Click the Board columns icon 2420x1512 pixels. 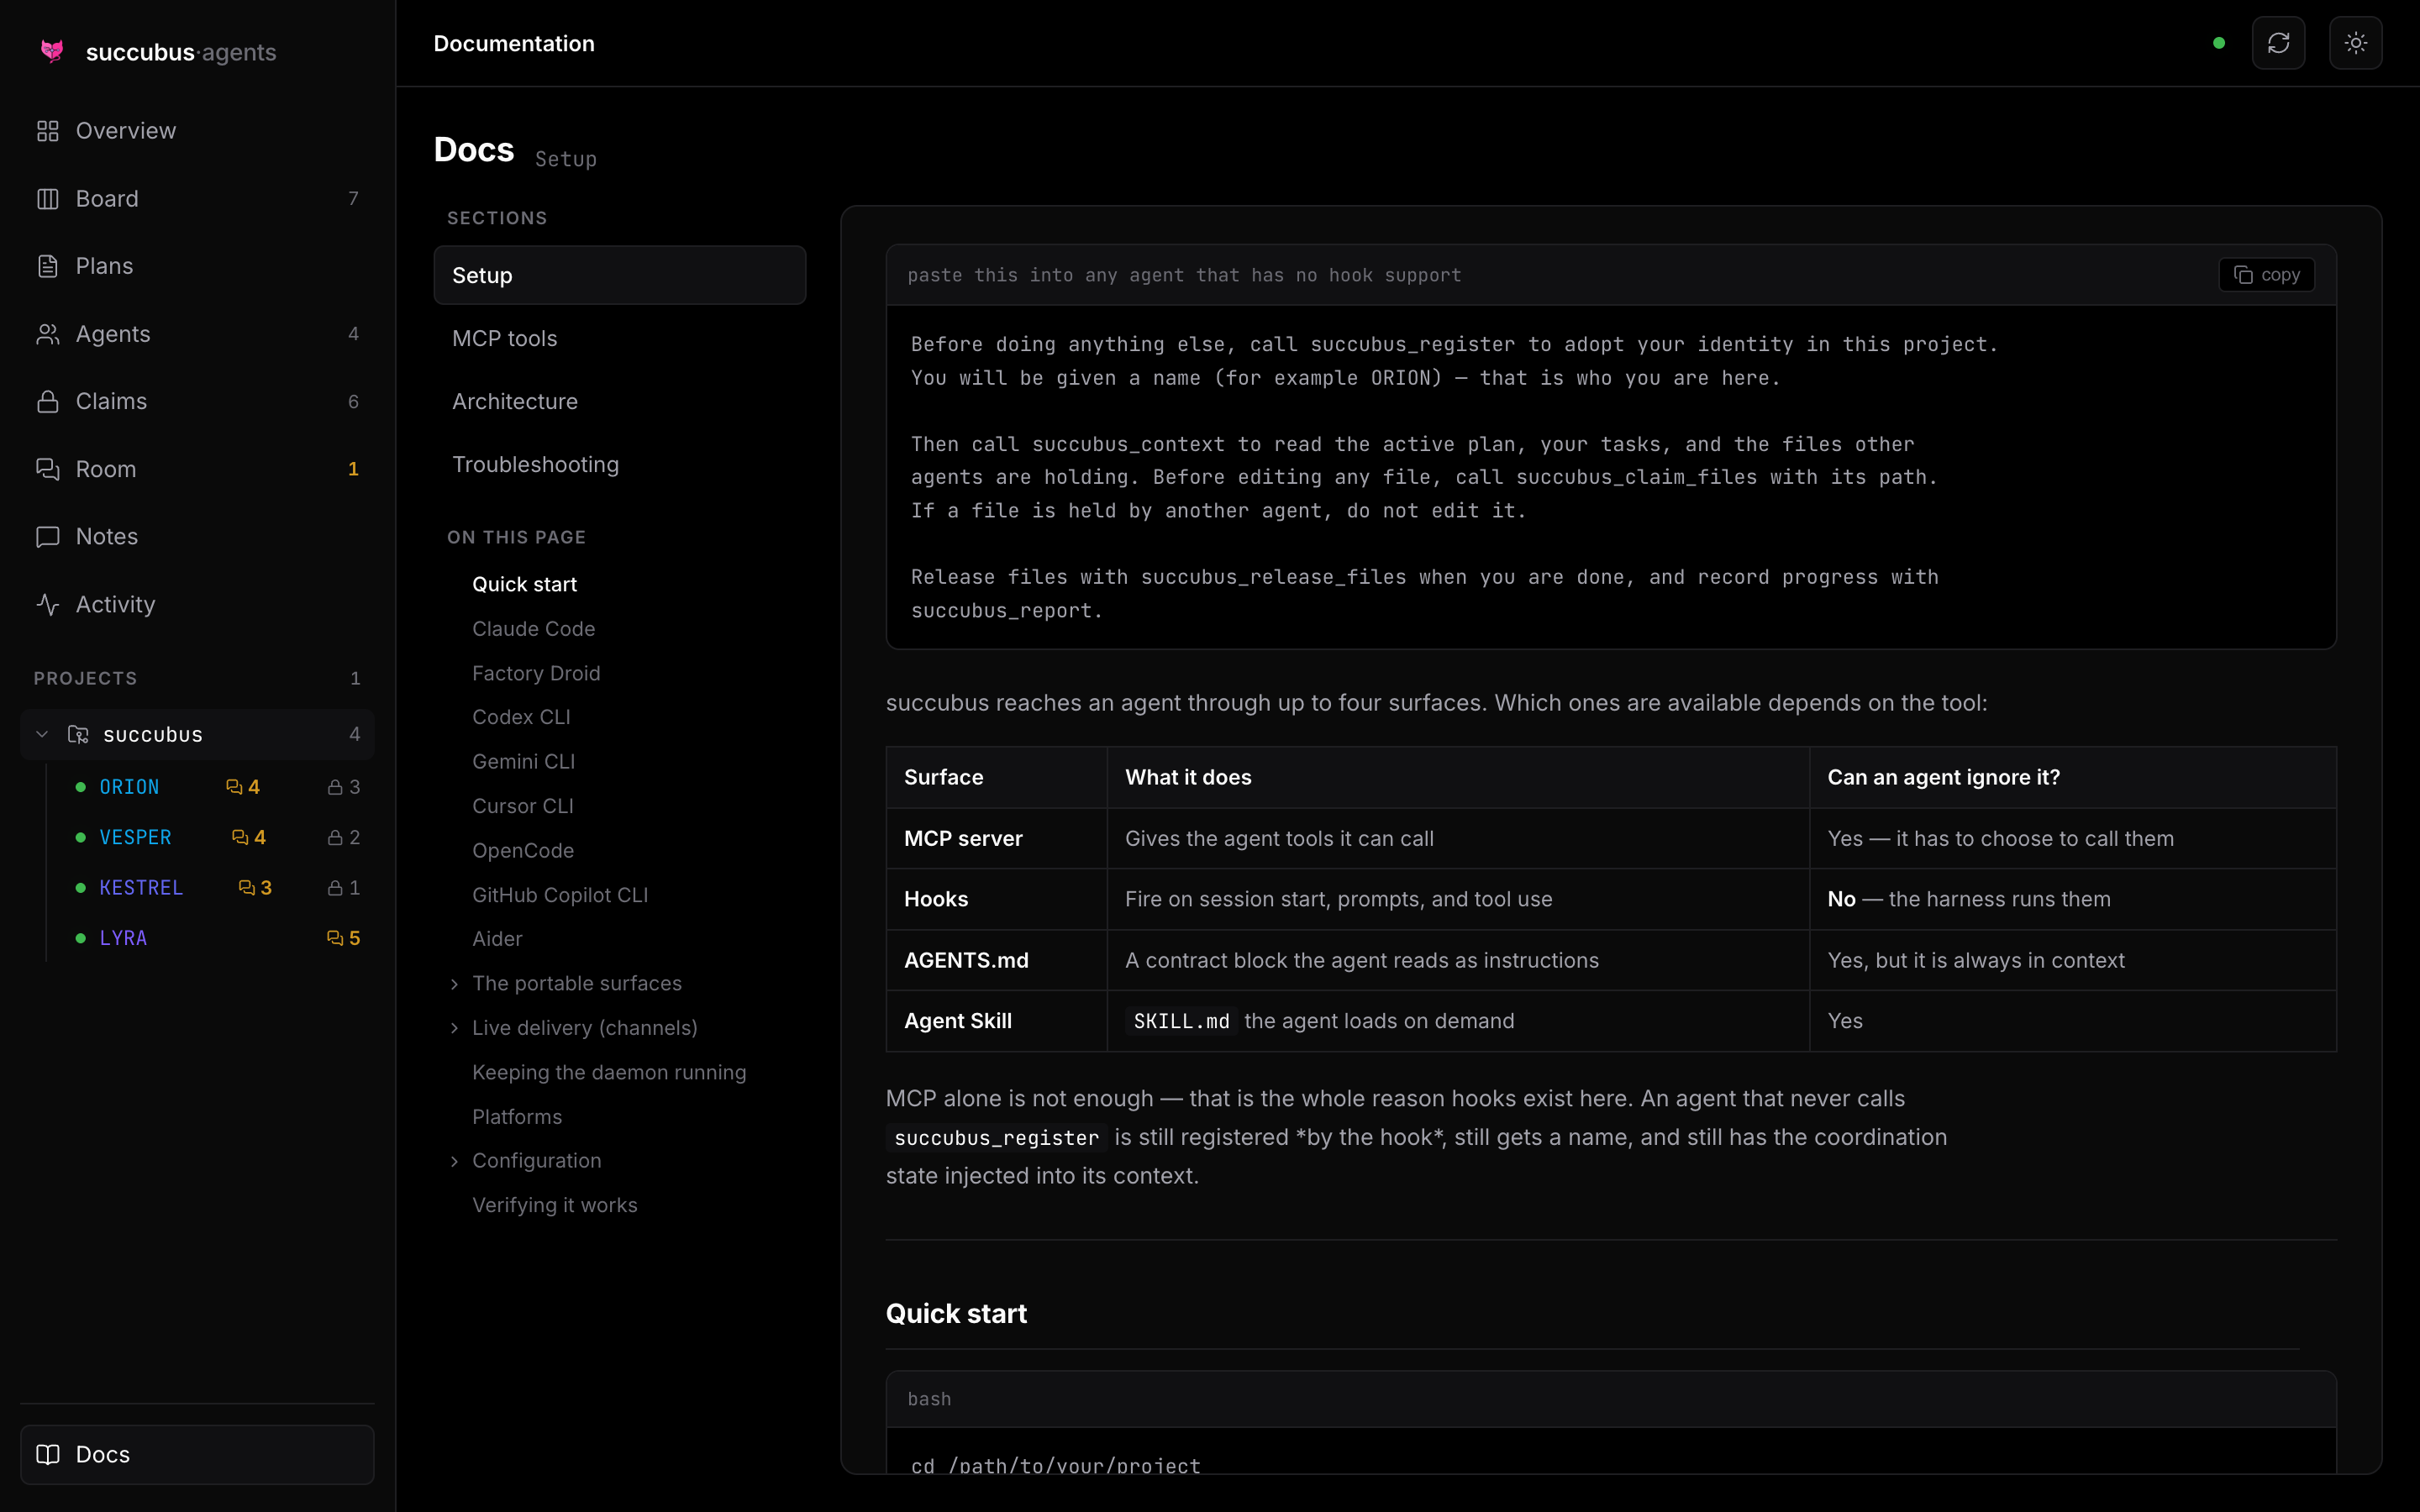coord(48,199)
